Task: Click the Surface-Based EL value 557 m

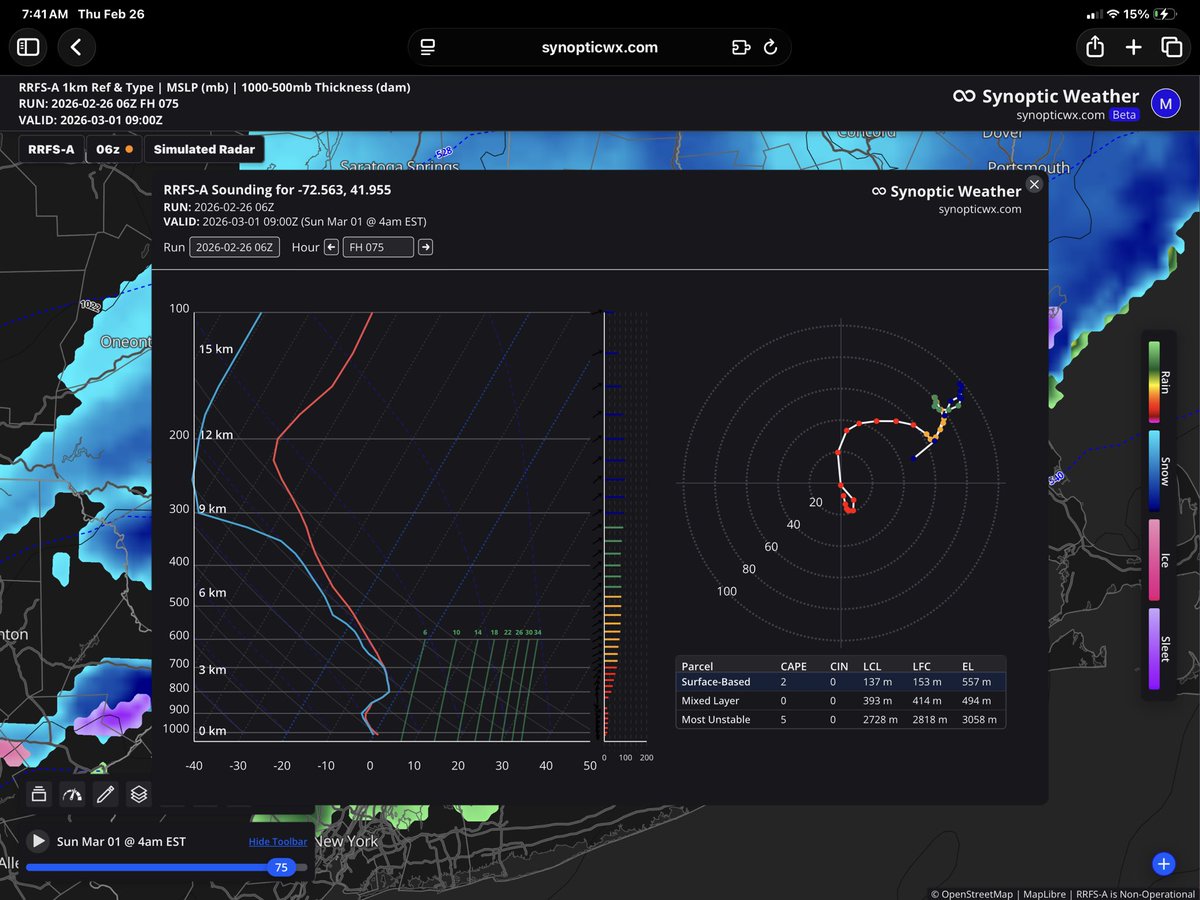Action: [x=976, y=682]
